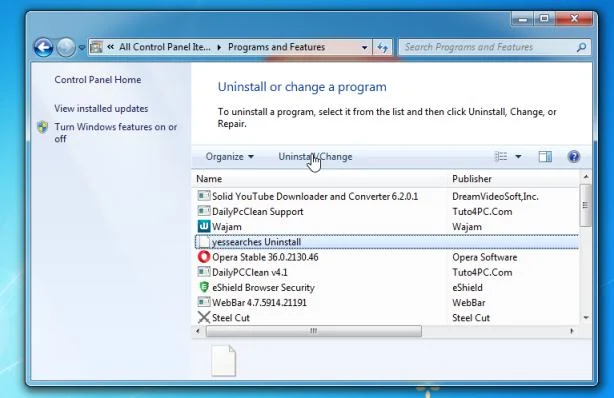Screen dimensions: 614x398
Task: Click the All Control Panel Items breadcrumb
Action: [x=164, y=47]
